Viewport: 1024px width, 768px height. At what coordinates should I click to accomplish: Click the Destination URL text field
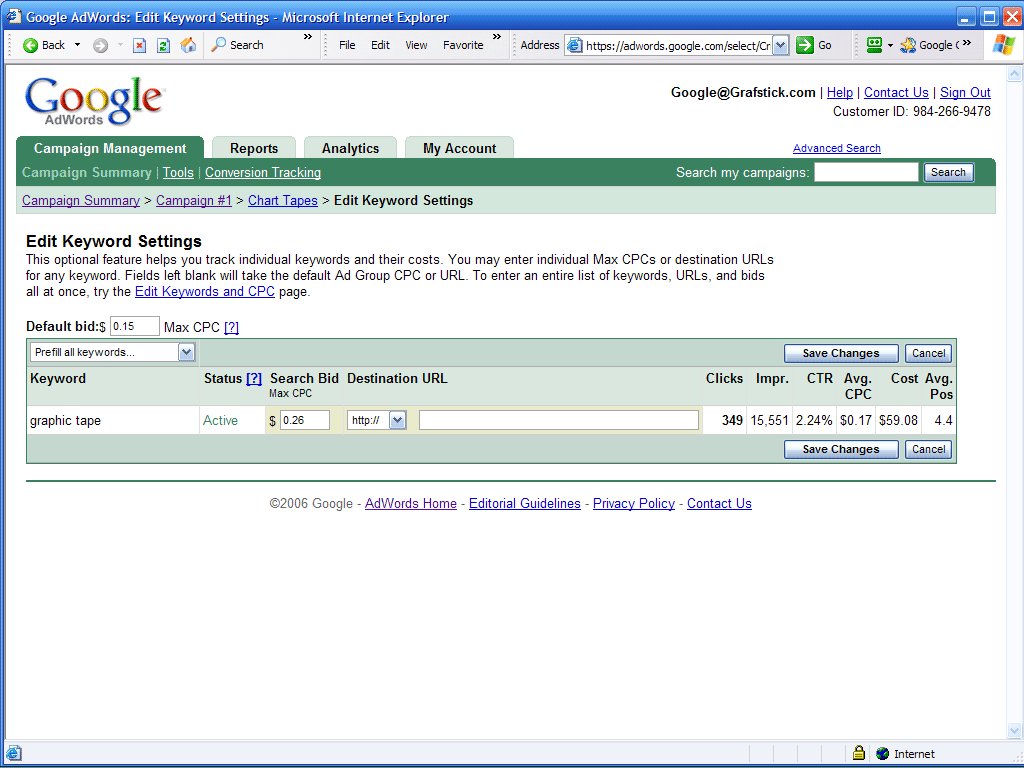pyautogui.click(x=558, y=420)
